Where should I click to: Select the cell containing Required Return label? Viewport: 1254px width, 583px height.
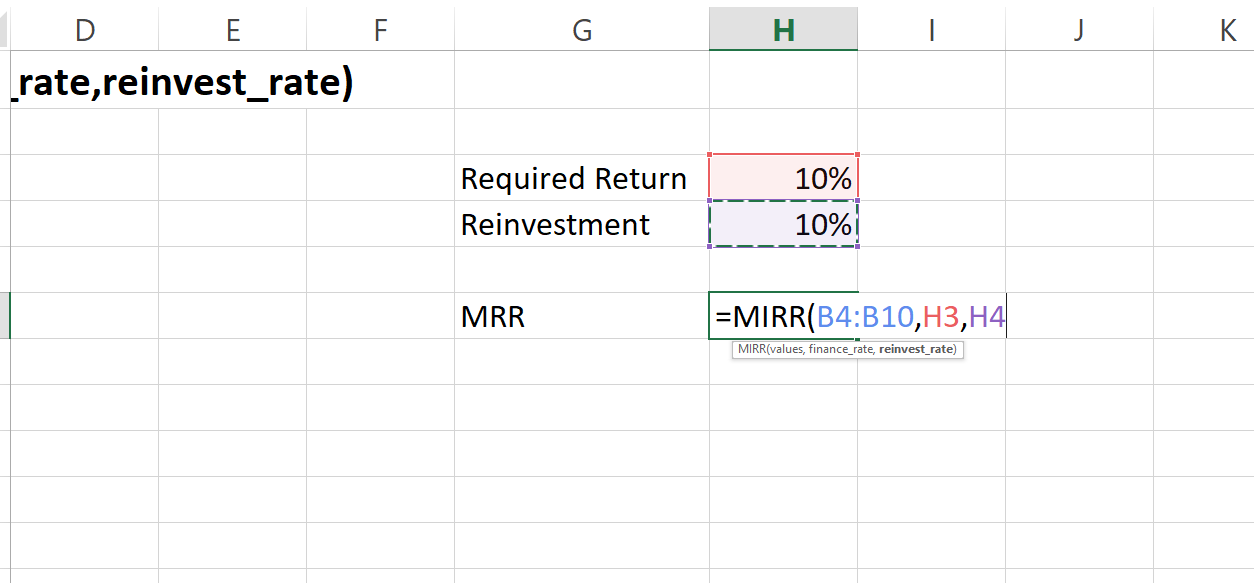click(x=573, y=178)
